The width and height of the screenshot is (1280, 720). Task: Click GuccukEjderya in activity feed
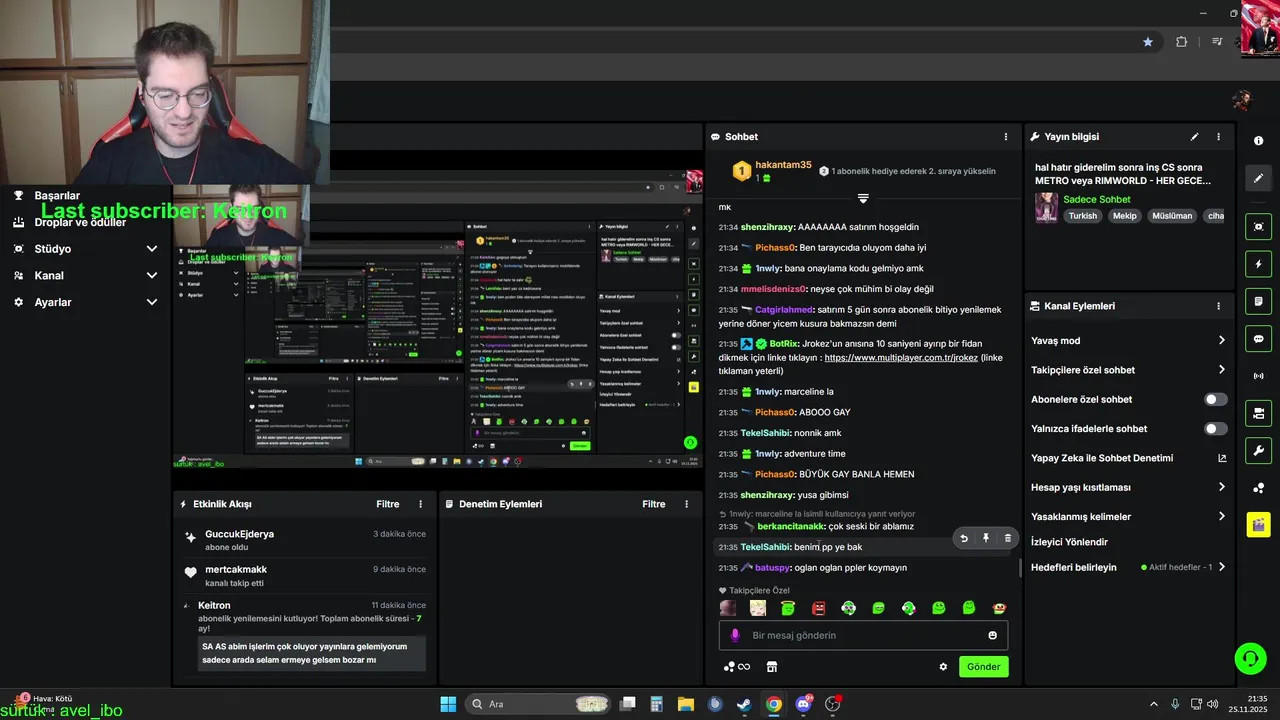239,534
